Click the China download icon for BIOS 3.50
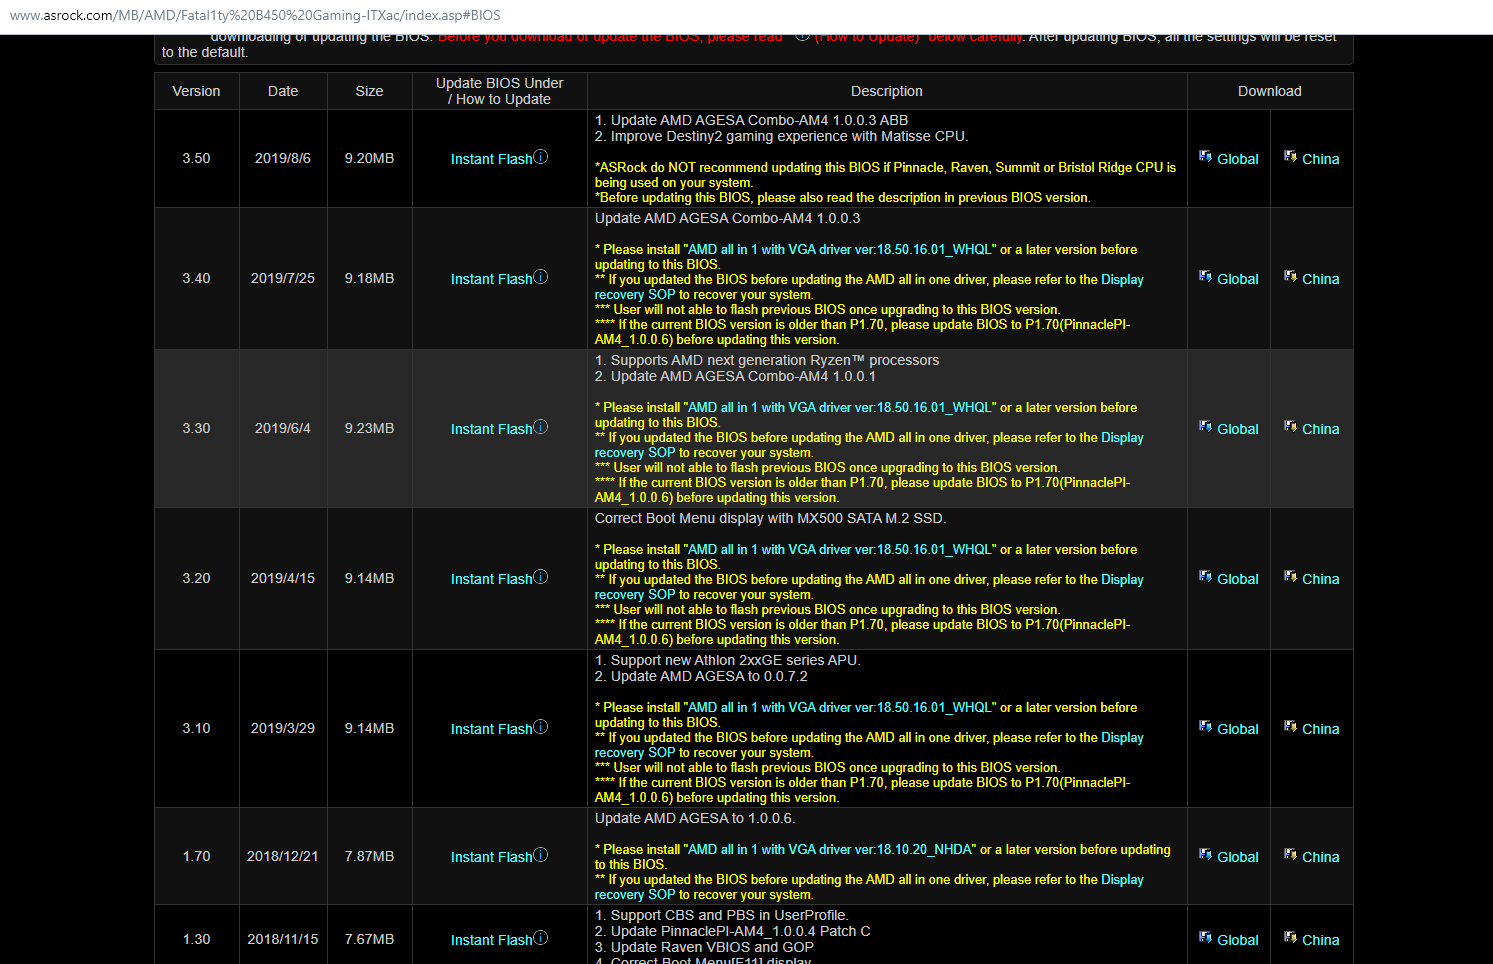This screenshot has width=1493, height=964. pos(1291,157)
